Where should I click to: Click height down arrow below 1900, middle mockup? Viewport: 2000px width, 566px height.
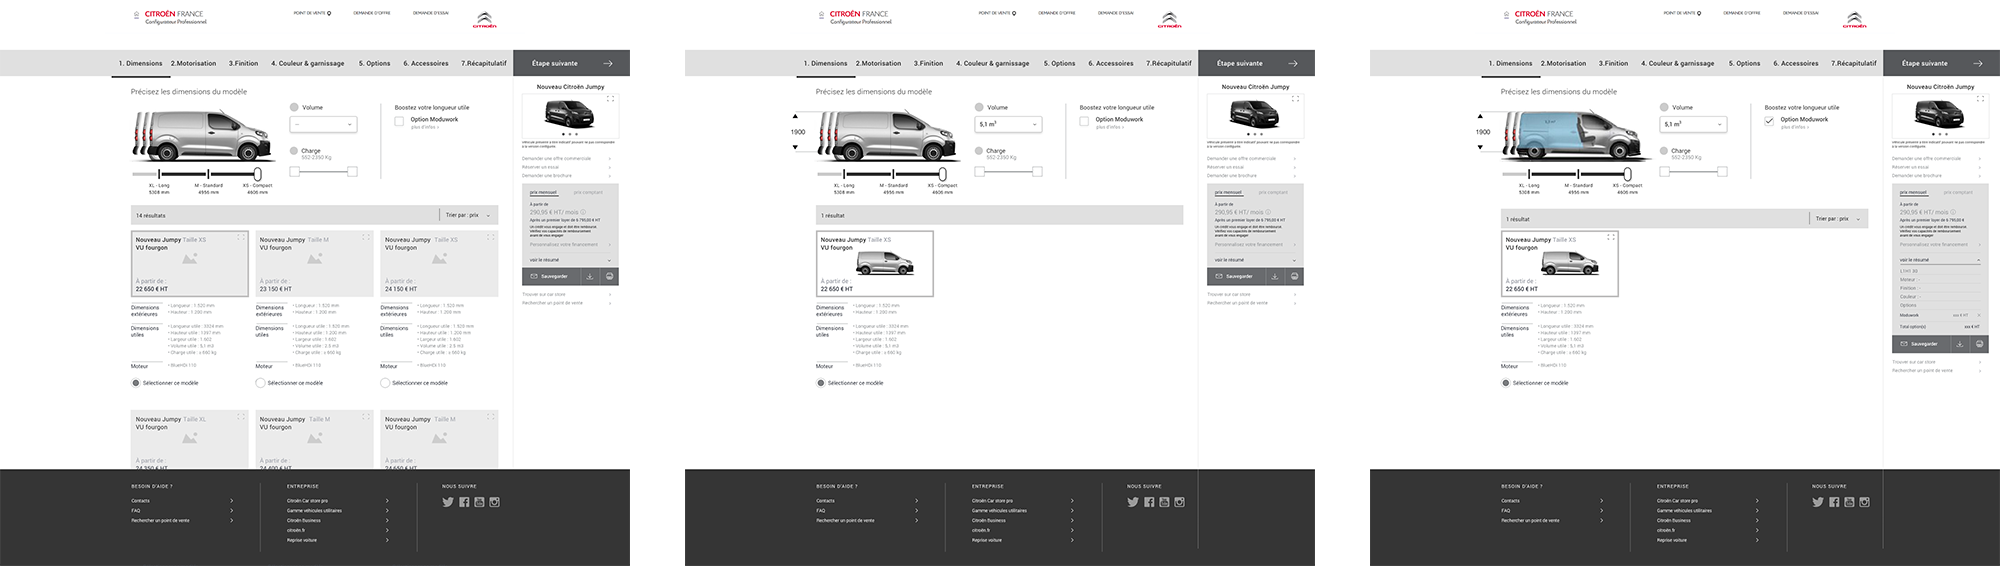(x=795, y=147)
